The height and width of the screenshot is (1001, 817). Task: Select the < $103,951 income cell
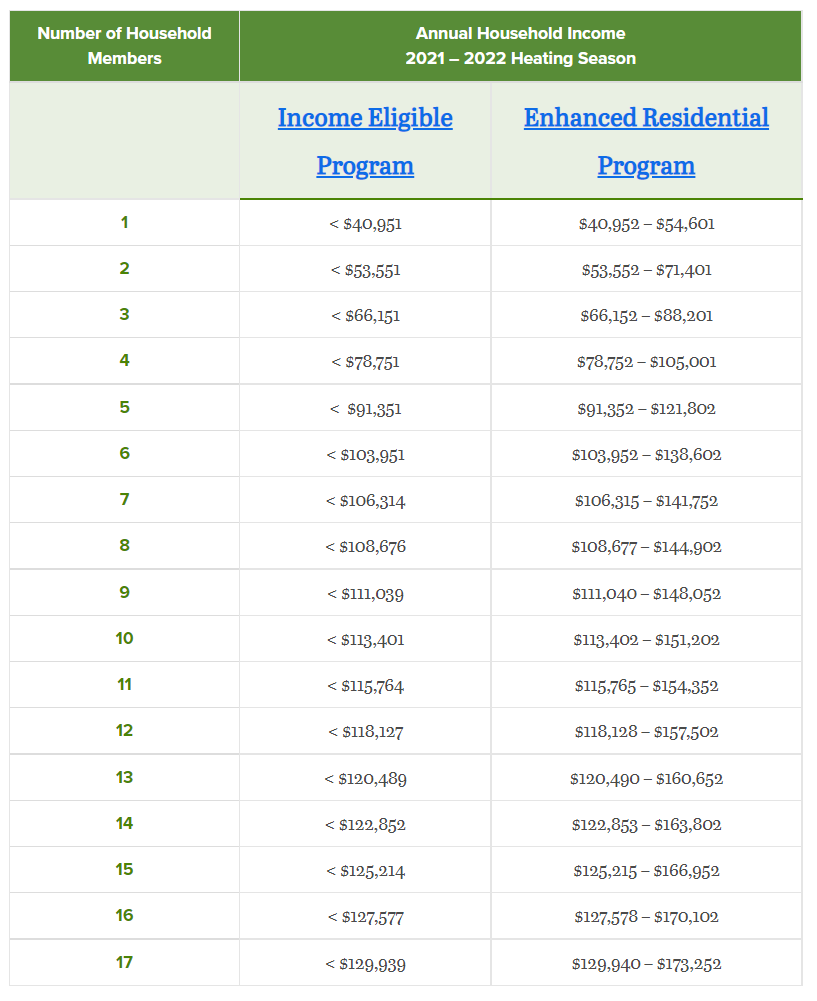[x=365, y=455]
